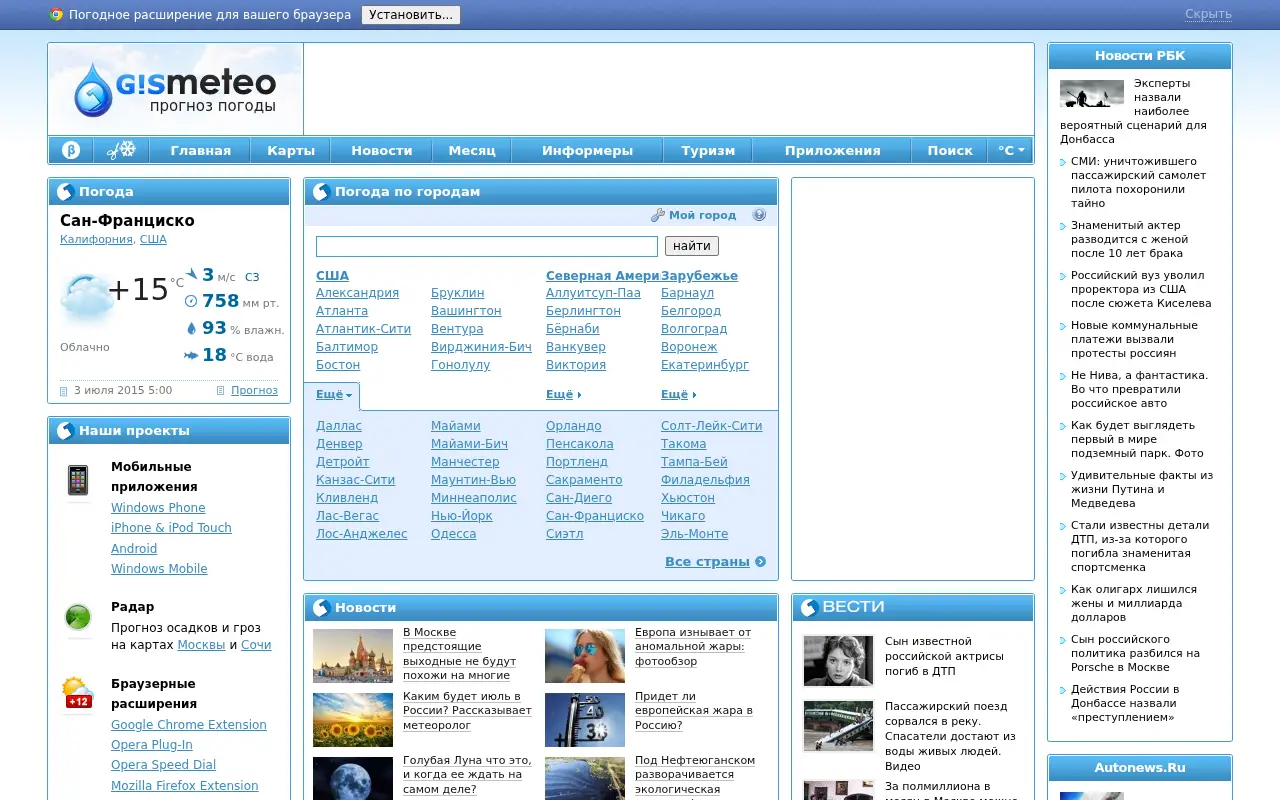Click the Калифорния region link
The image size is (1280, 800).
96,240
